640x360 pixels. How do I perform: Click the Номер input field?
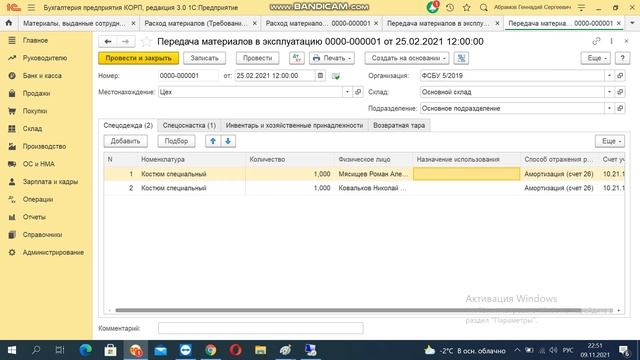pyautogui.click(x=188, y=76)
